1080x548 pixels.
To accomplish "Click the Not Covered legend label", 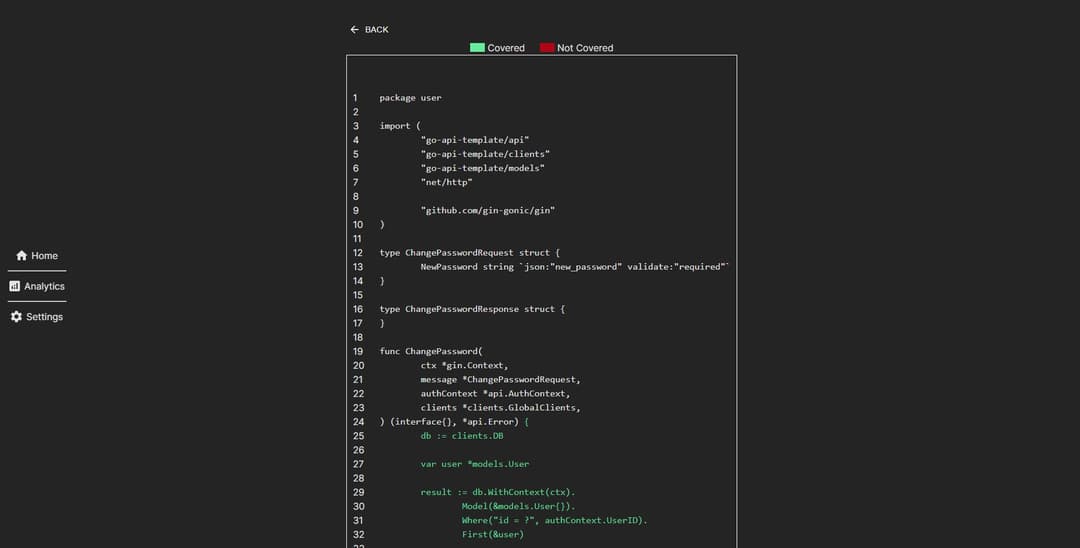I will point(585,48).
